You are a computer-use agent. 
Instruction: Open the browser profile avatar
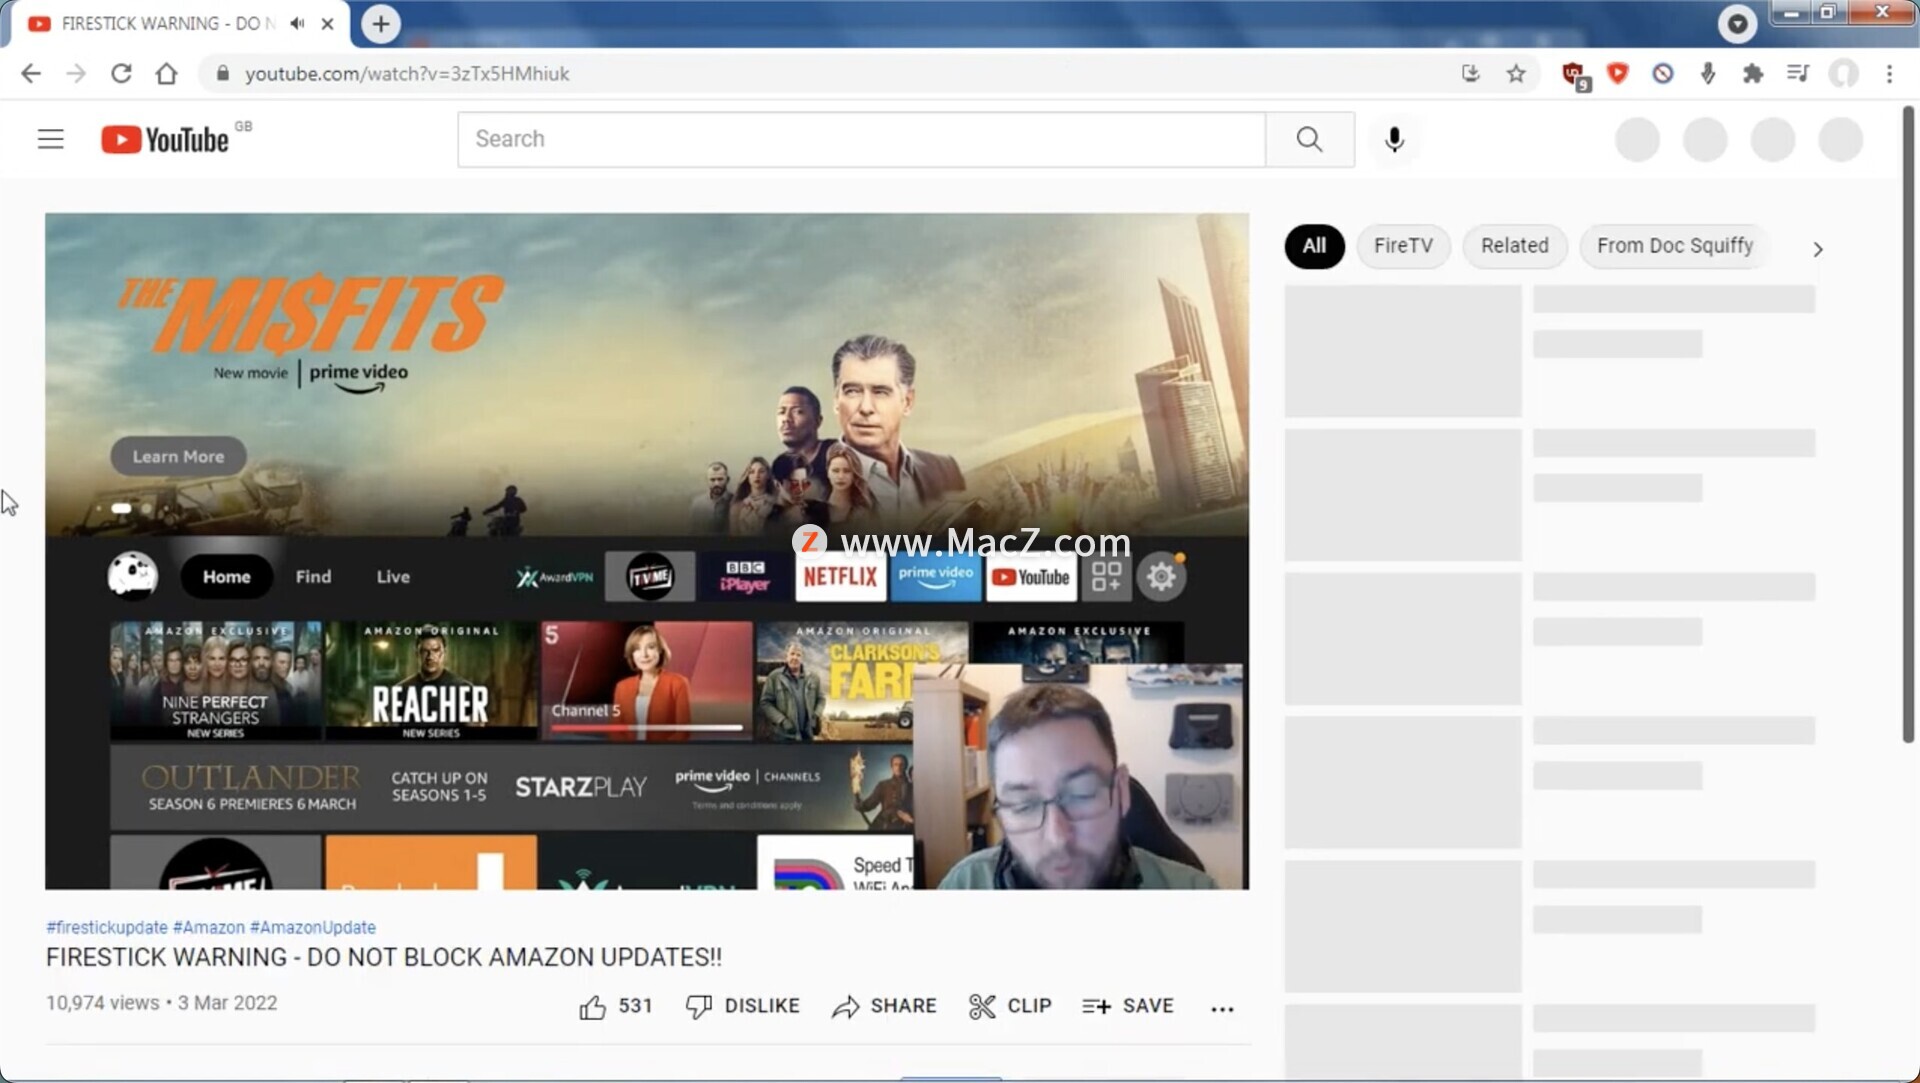[x=1843, y=74]
